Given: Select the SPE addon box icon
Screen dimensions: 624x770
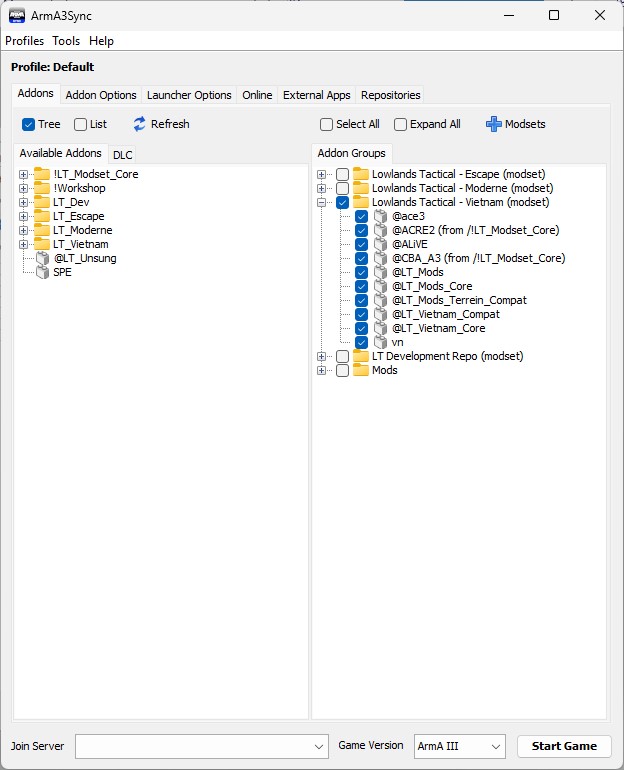Looking at the screenshot, I should click(42, 272).
